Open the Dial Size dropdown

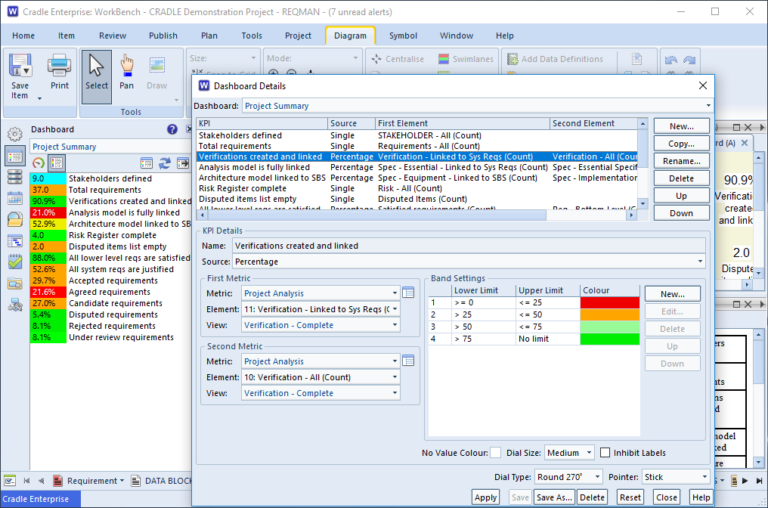pyautogui.click(x=569, y=453)
